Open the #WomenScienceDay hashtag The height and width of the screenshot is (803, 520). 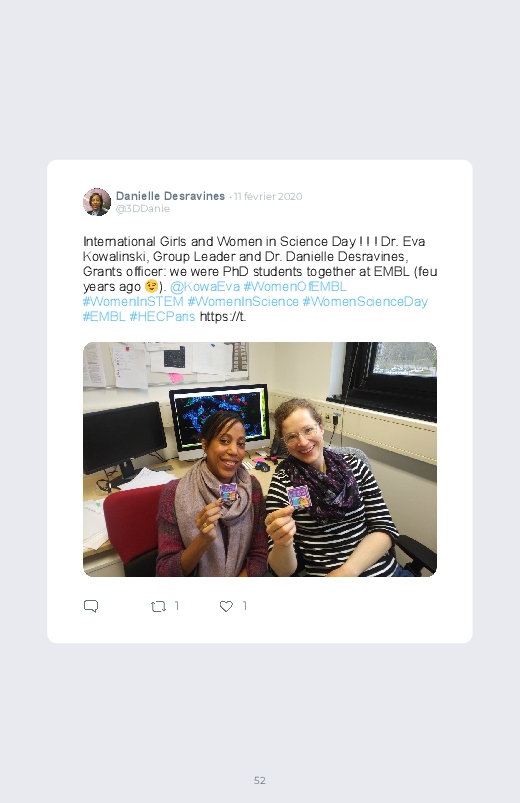(365, 301)
